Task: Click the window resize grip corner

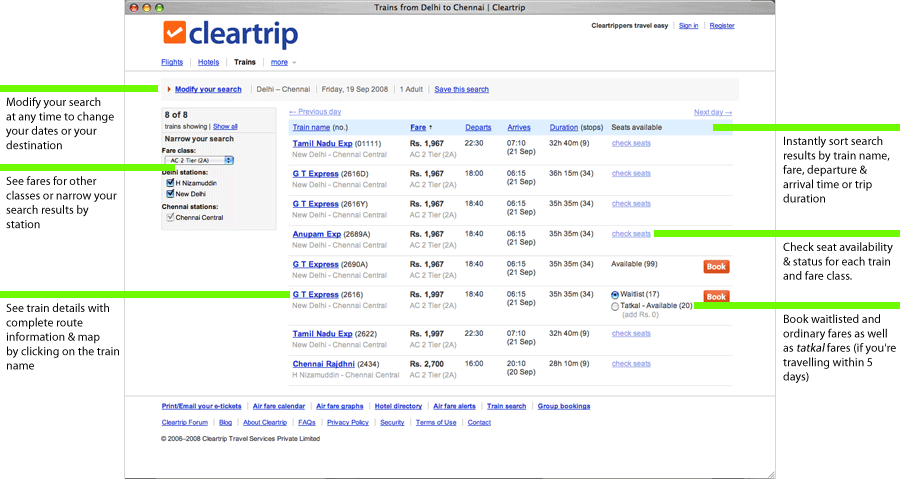Action: (770, 474)
